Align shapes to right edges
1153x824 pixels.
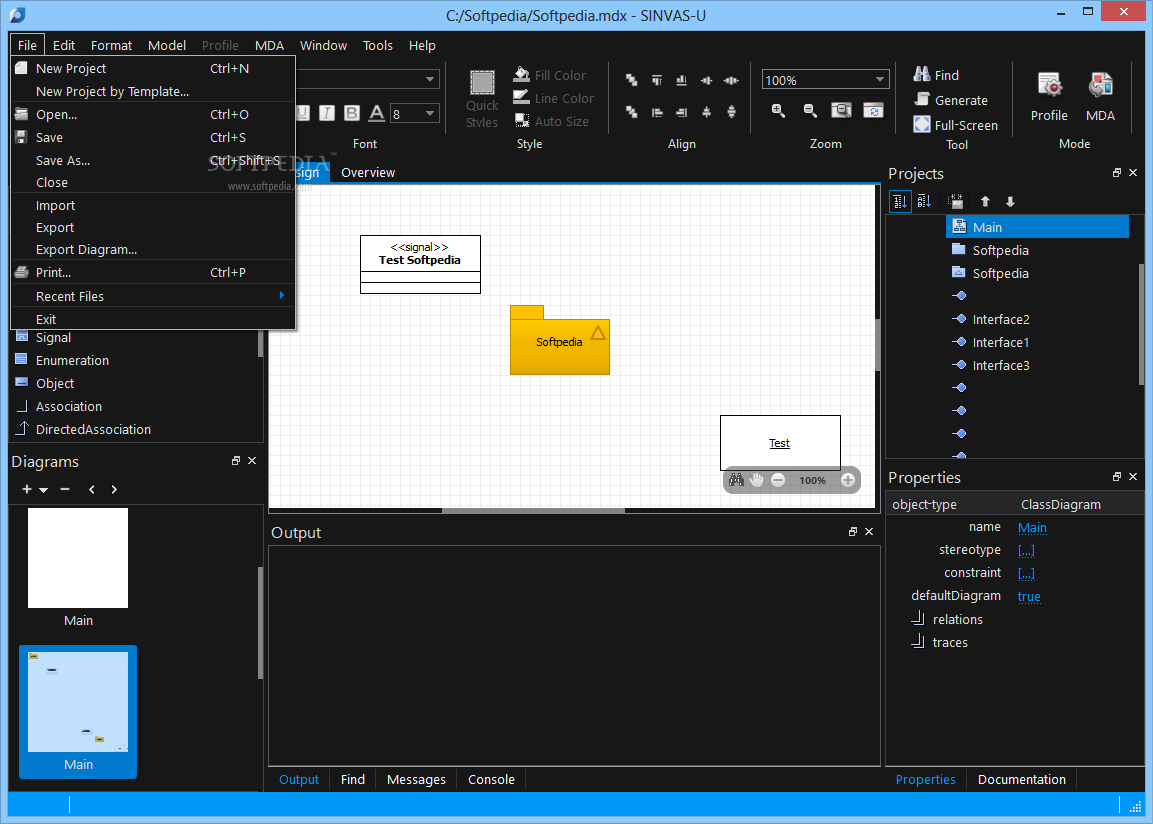point(682,112)
